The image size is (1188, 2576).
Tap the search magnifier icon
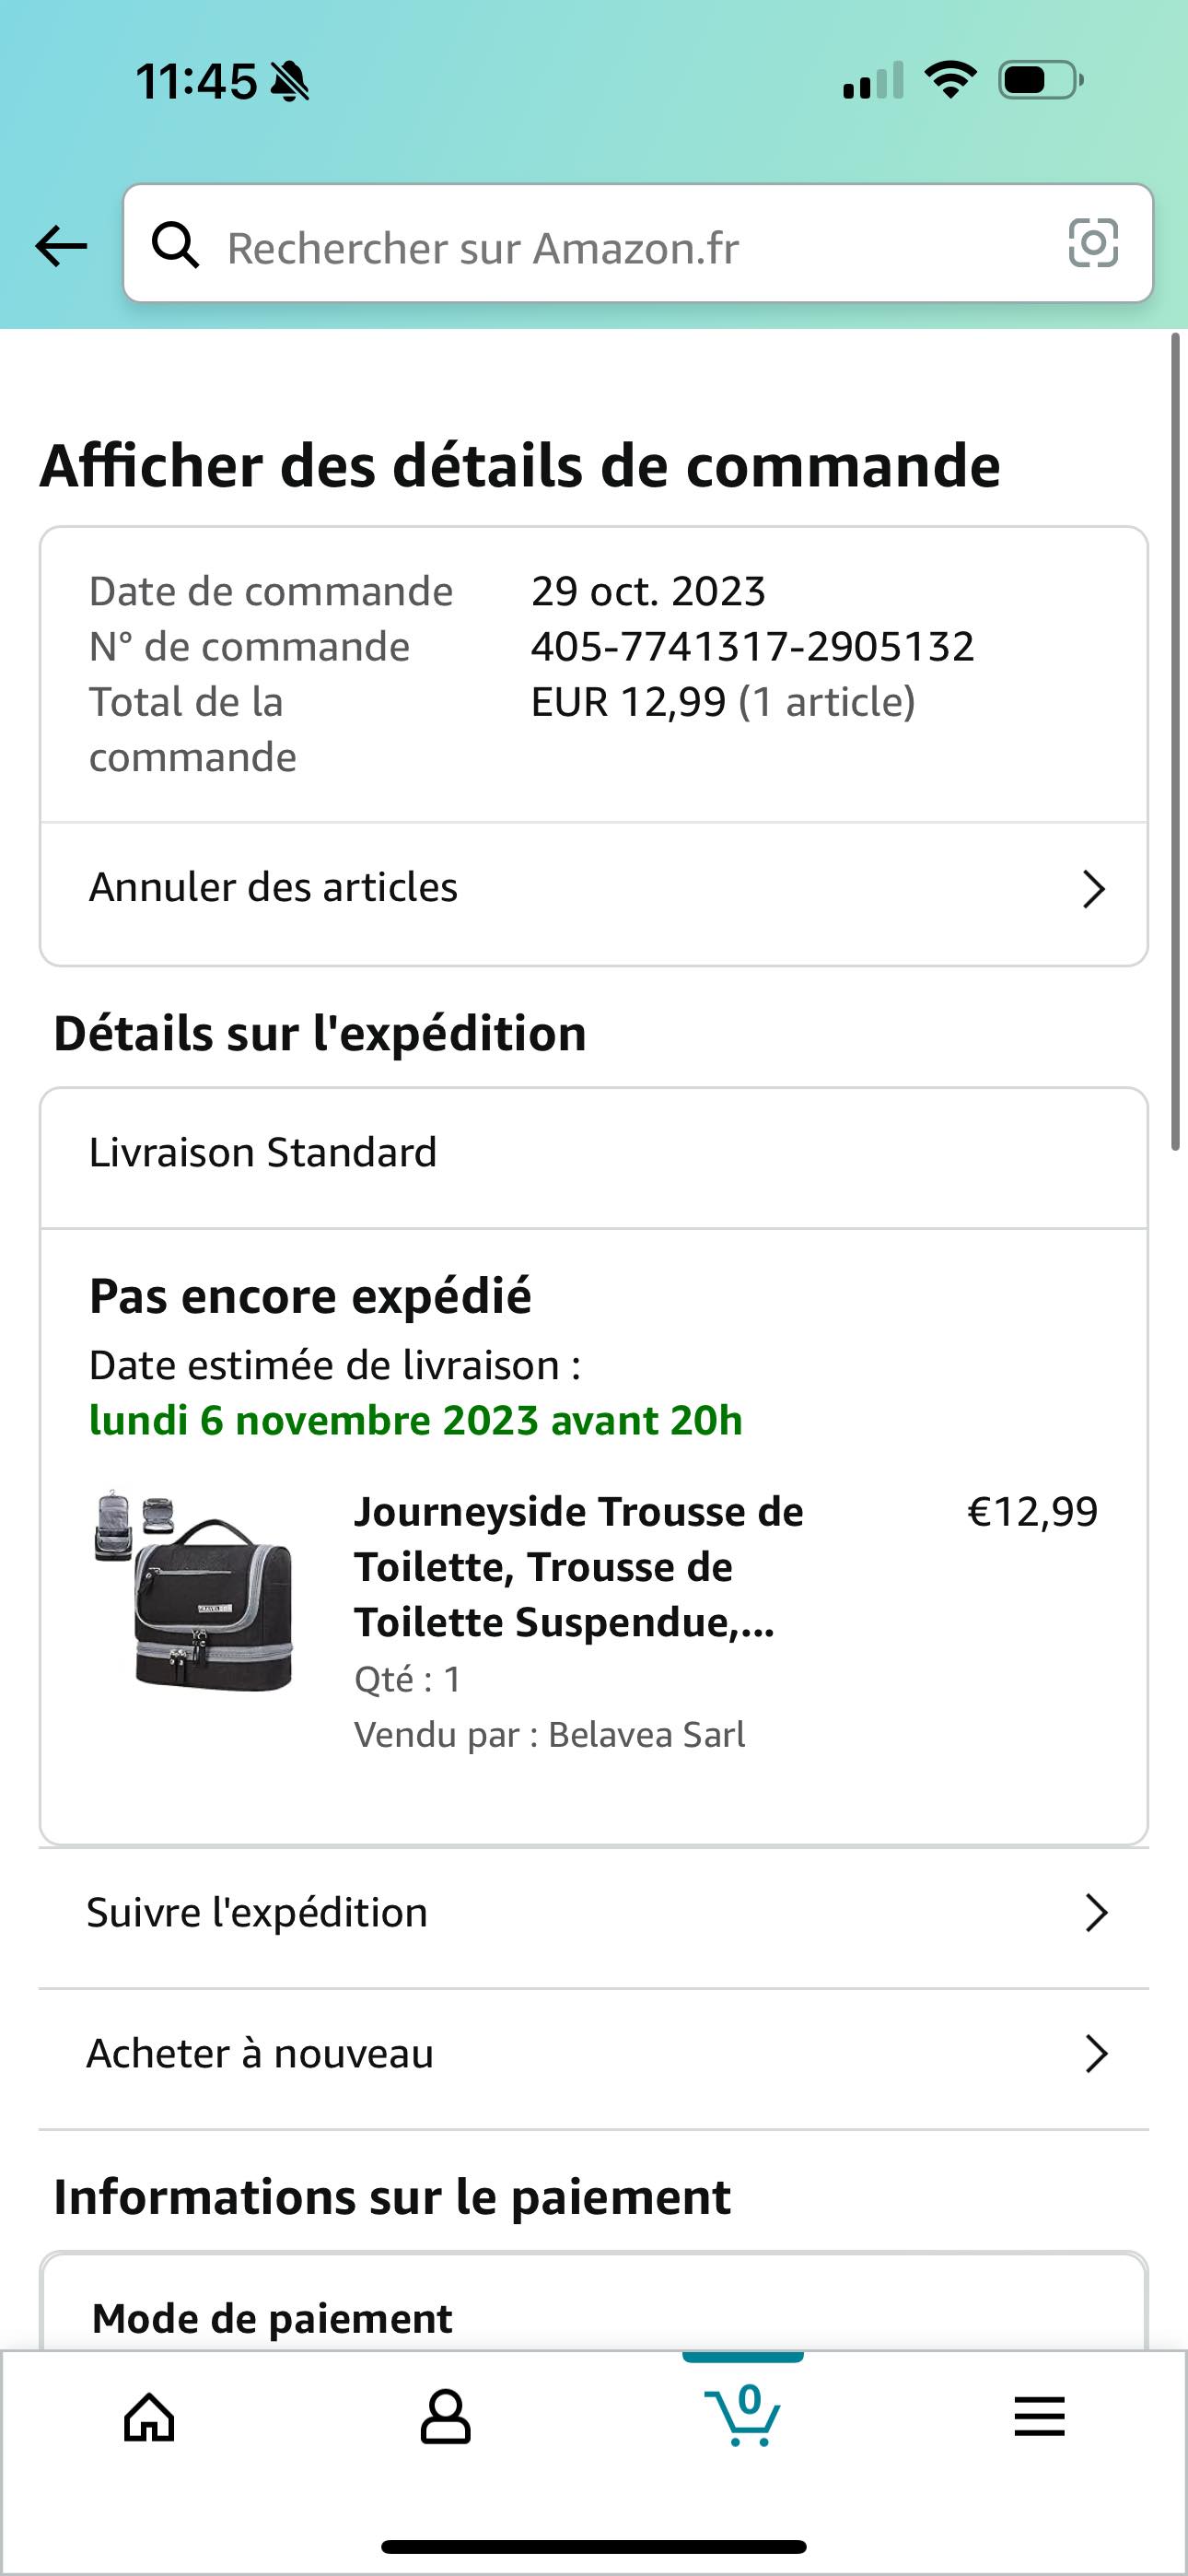point(175,245)
